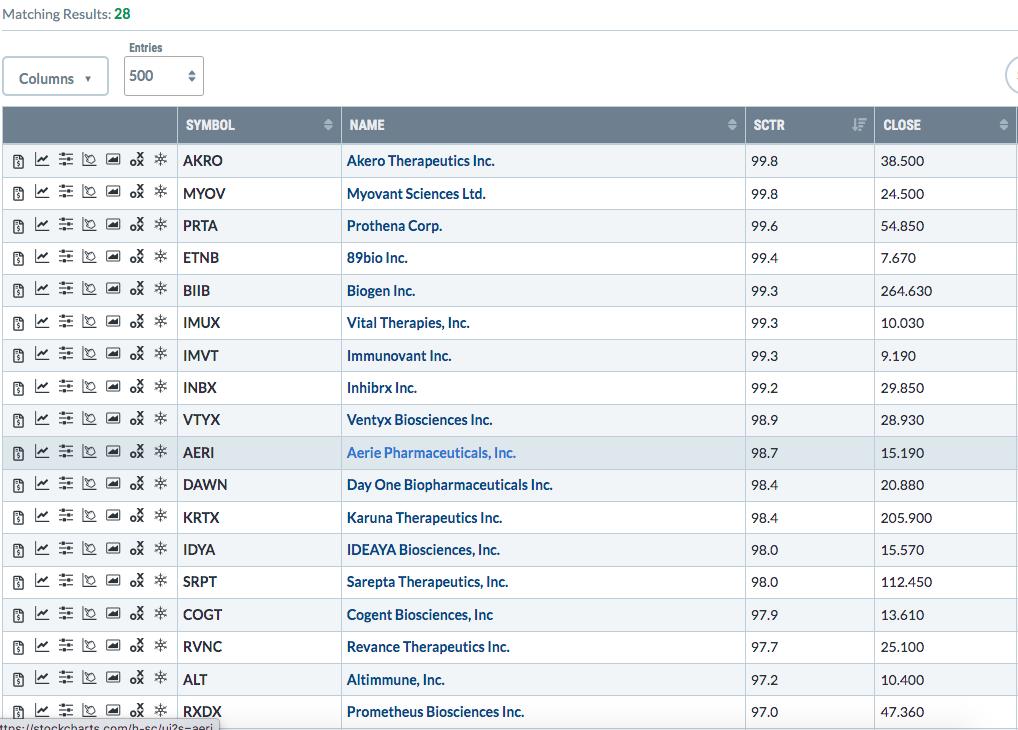Click point-and-figure OX icon for BIIB
This screenshot has width=1018, height=730.
point(137,290)
